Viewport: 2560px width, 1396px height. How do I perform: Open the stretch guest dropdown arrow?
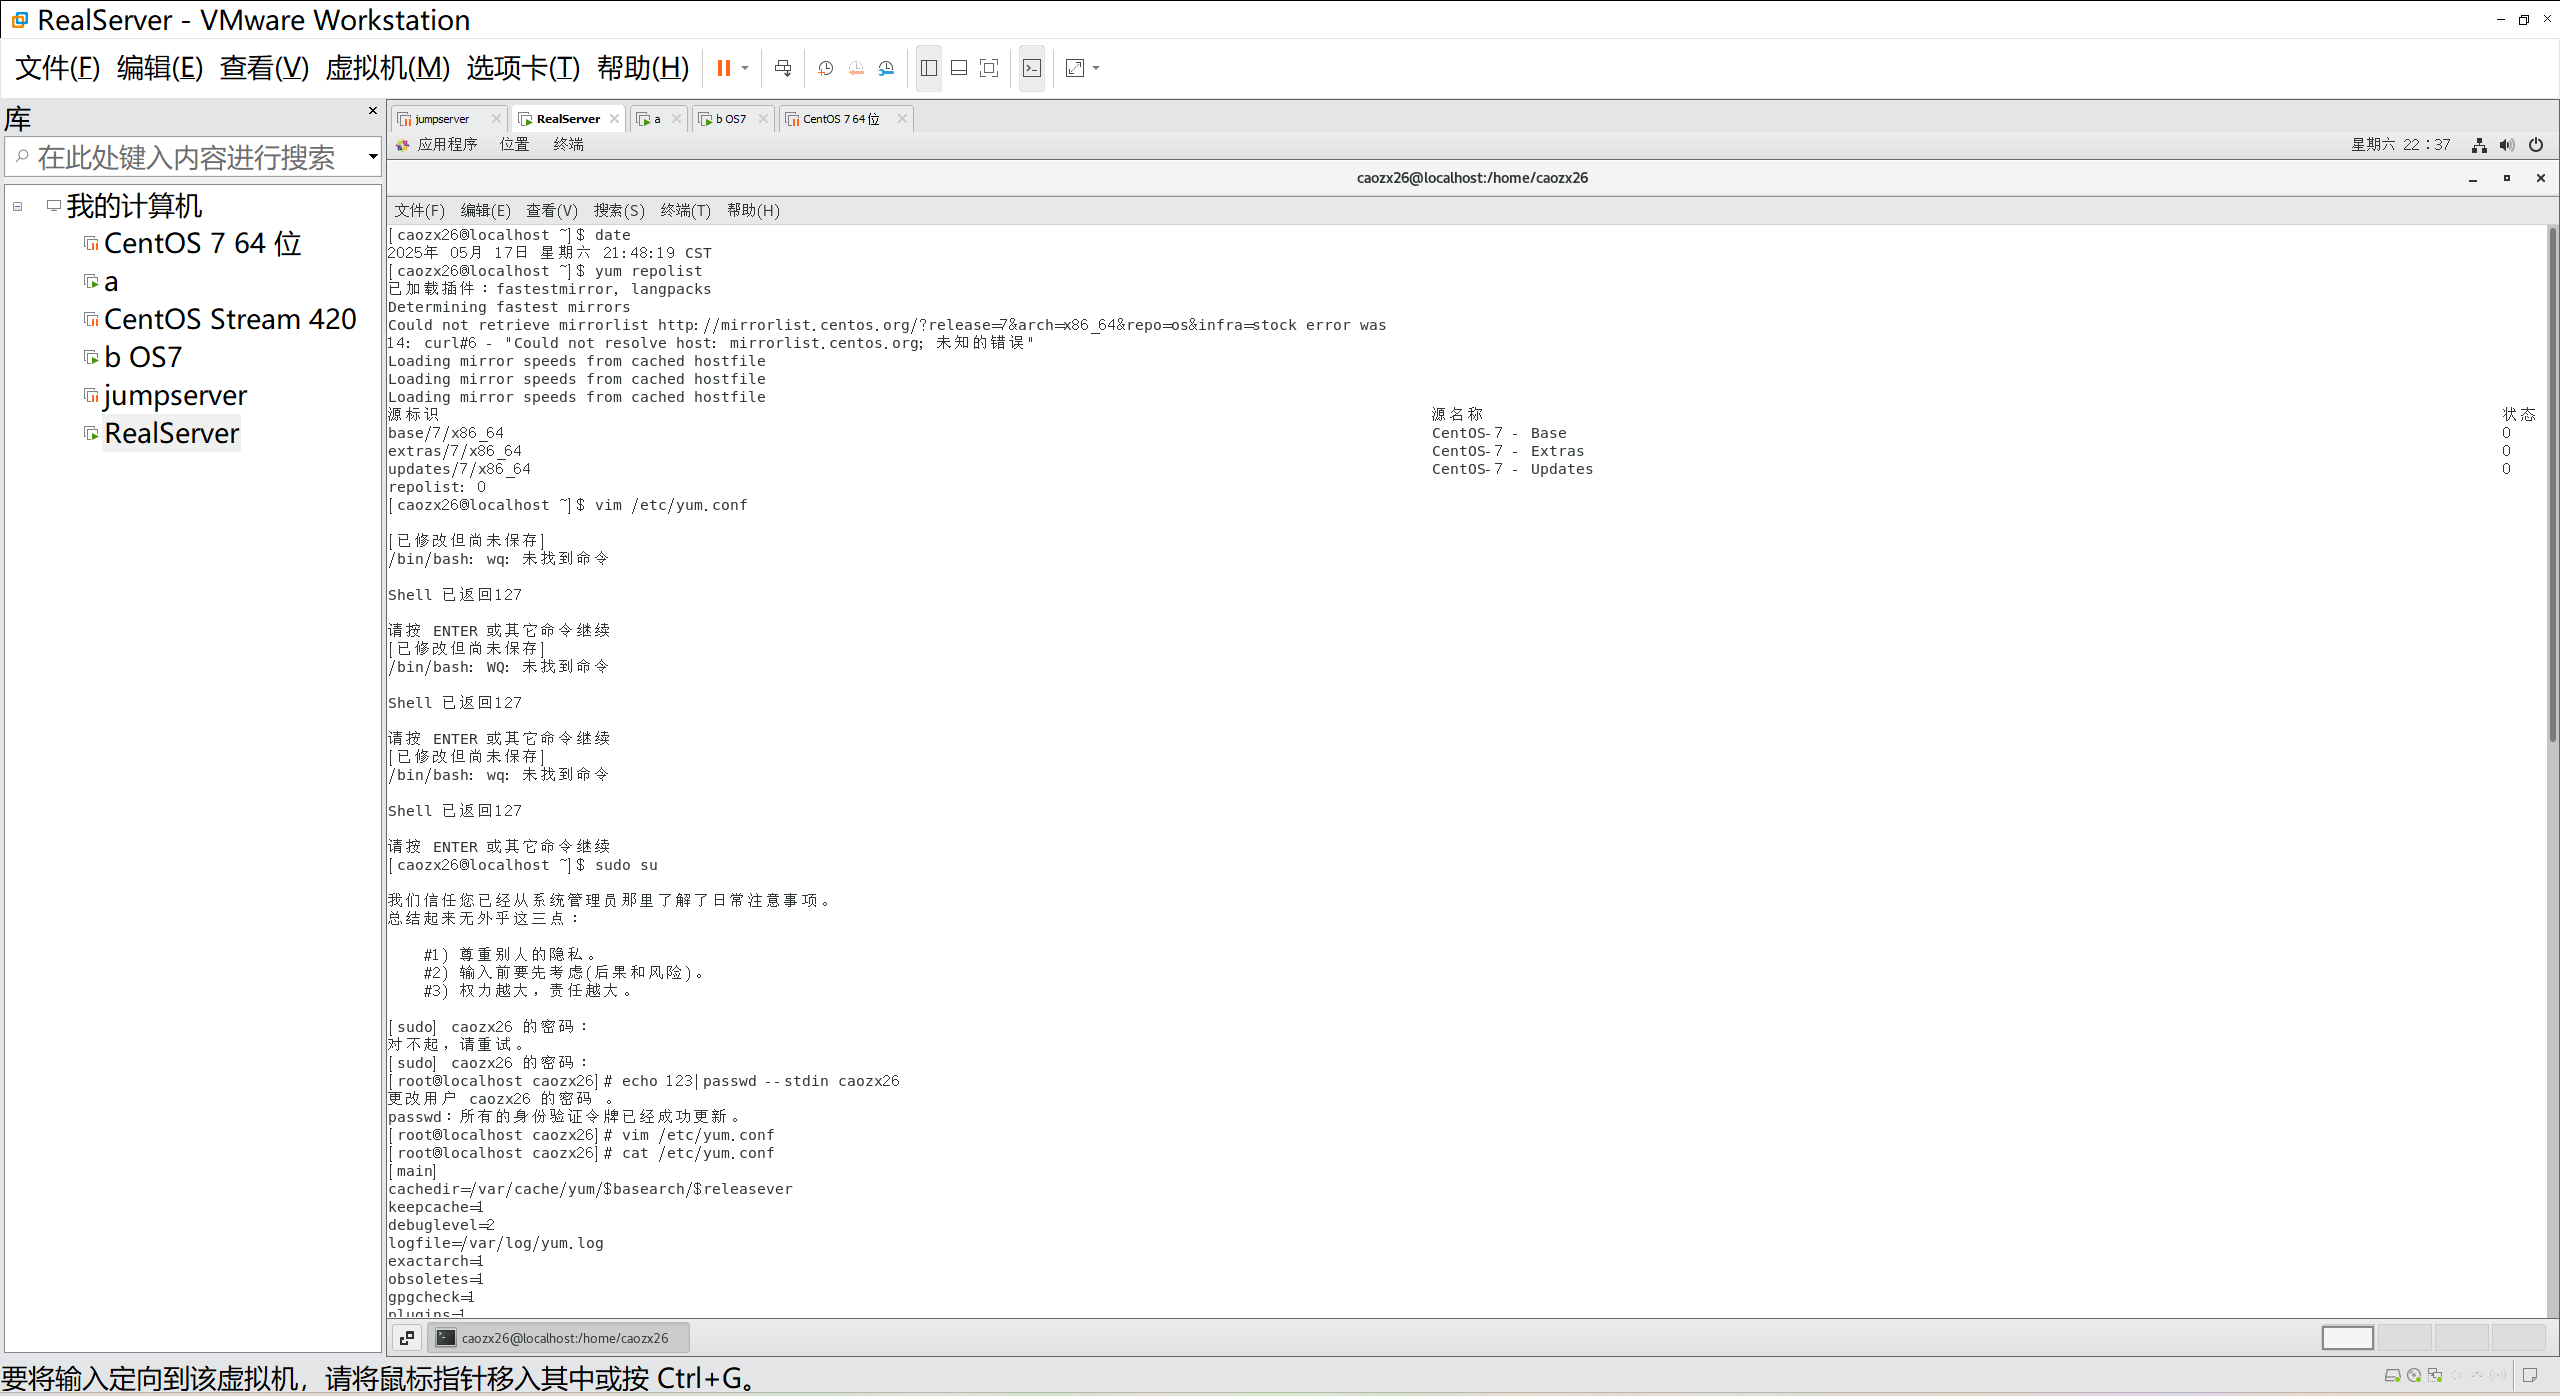1096,68
